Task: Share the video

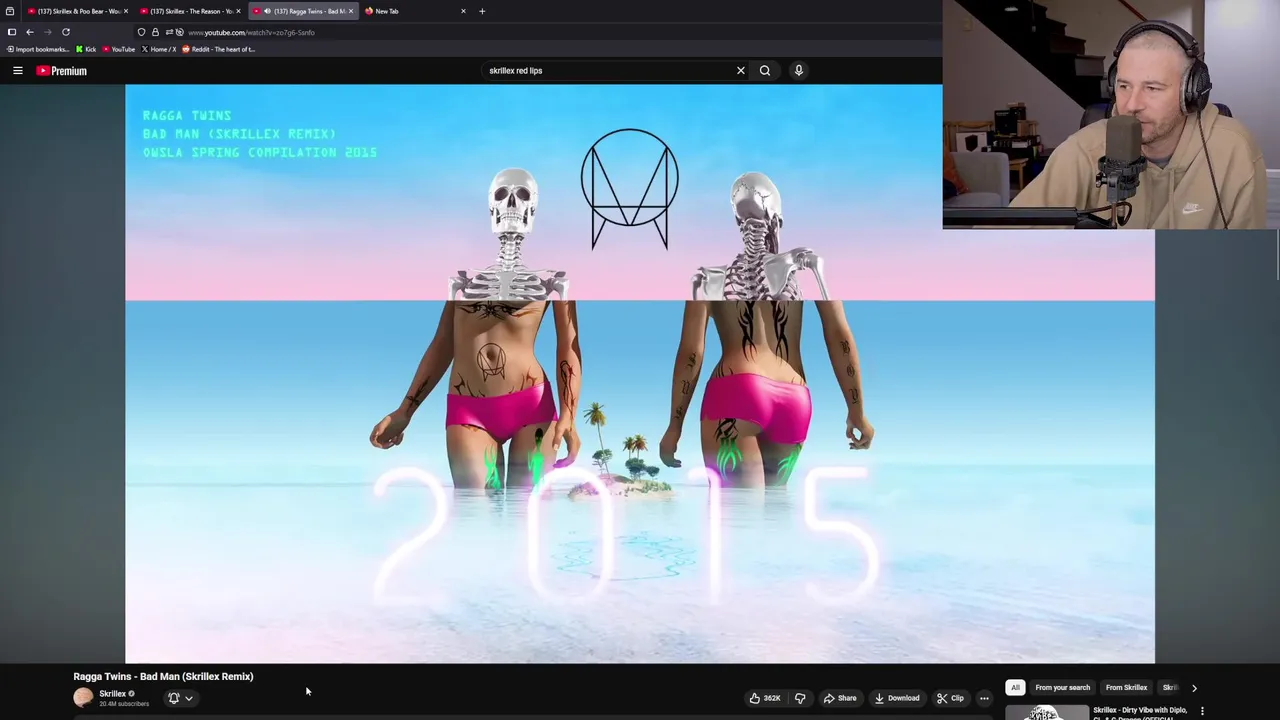Action: (840, 698)
